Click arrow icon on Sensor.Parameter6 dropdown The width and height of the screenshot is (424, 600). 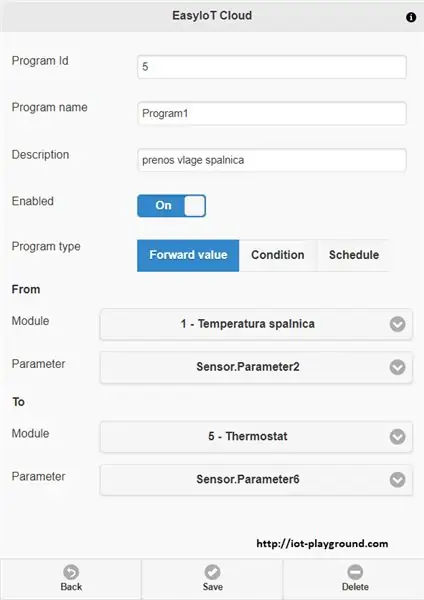[x=398, y=479]
